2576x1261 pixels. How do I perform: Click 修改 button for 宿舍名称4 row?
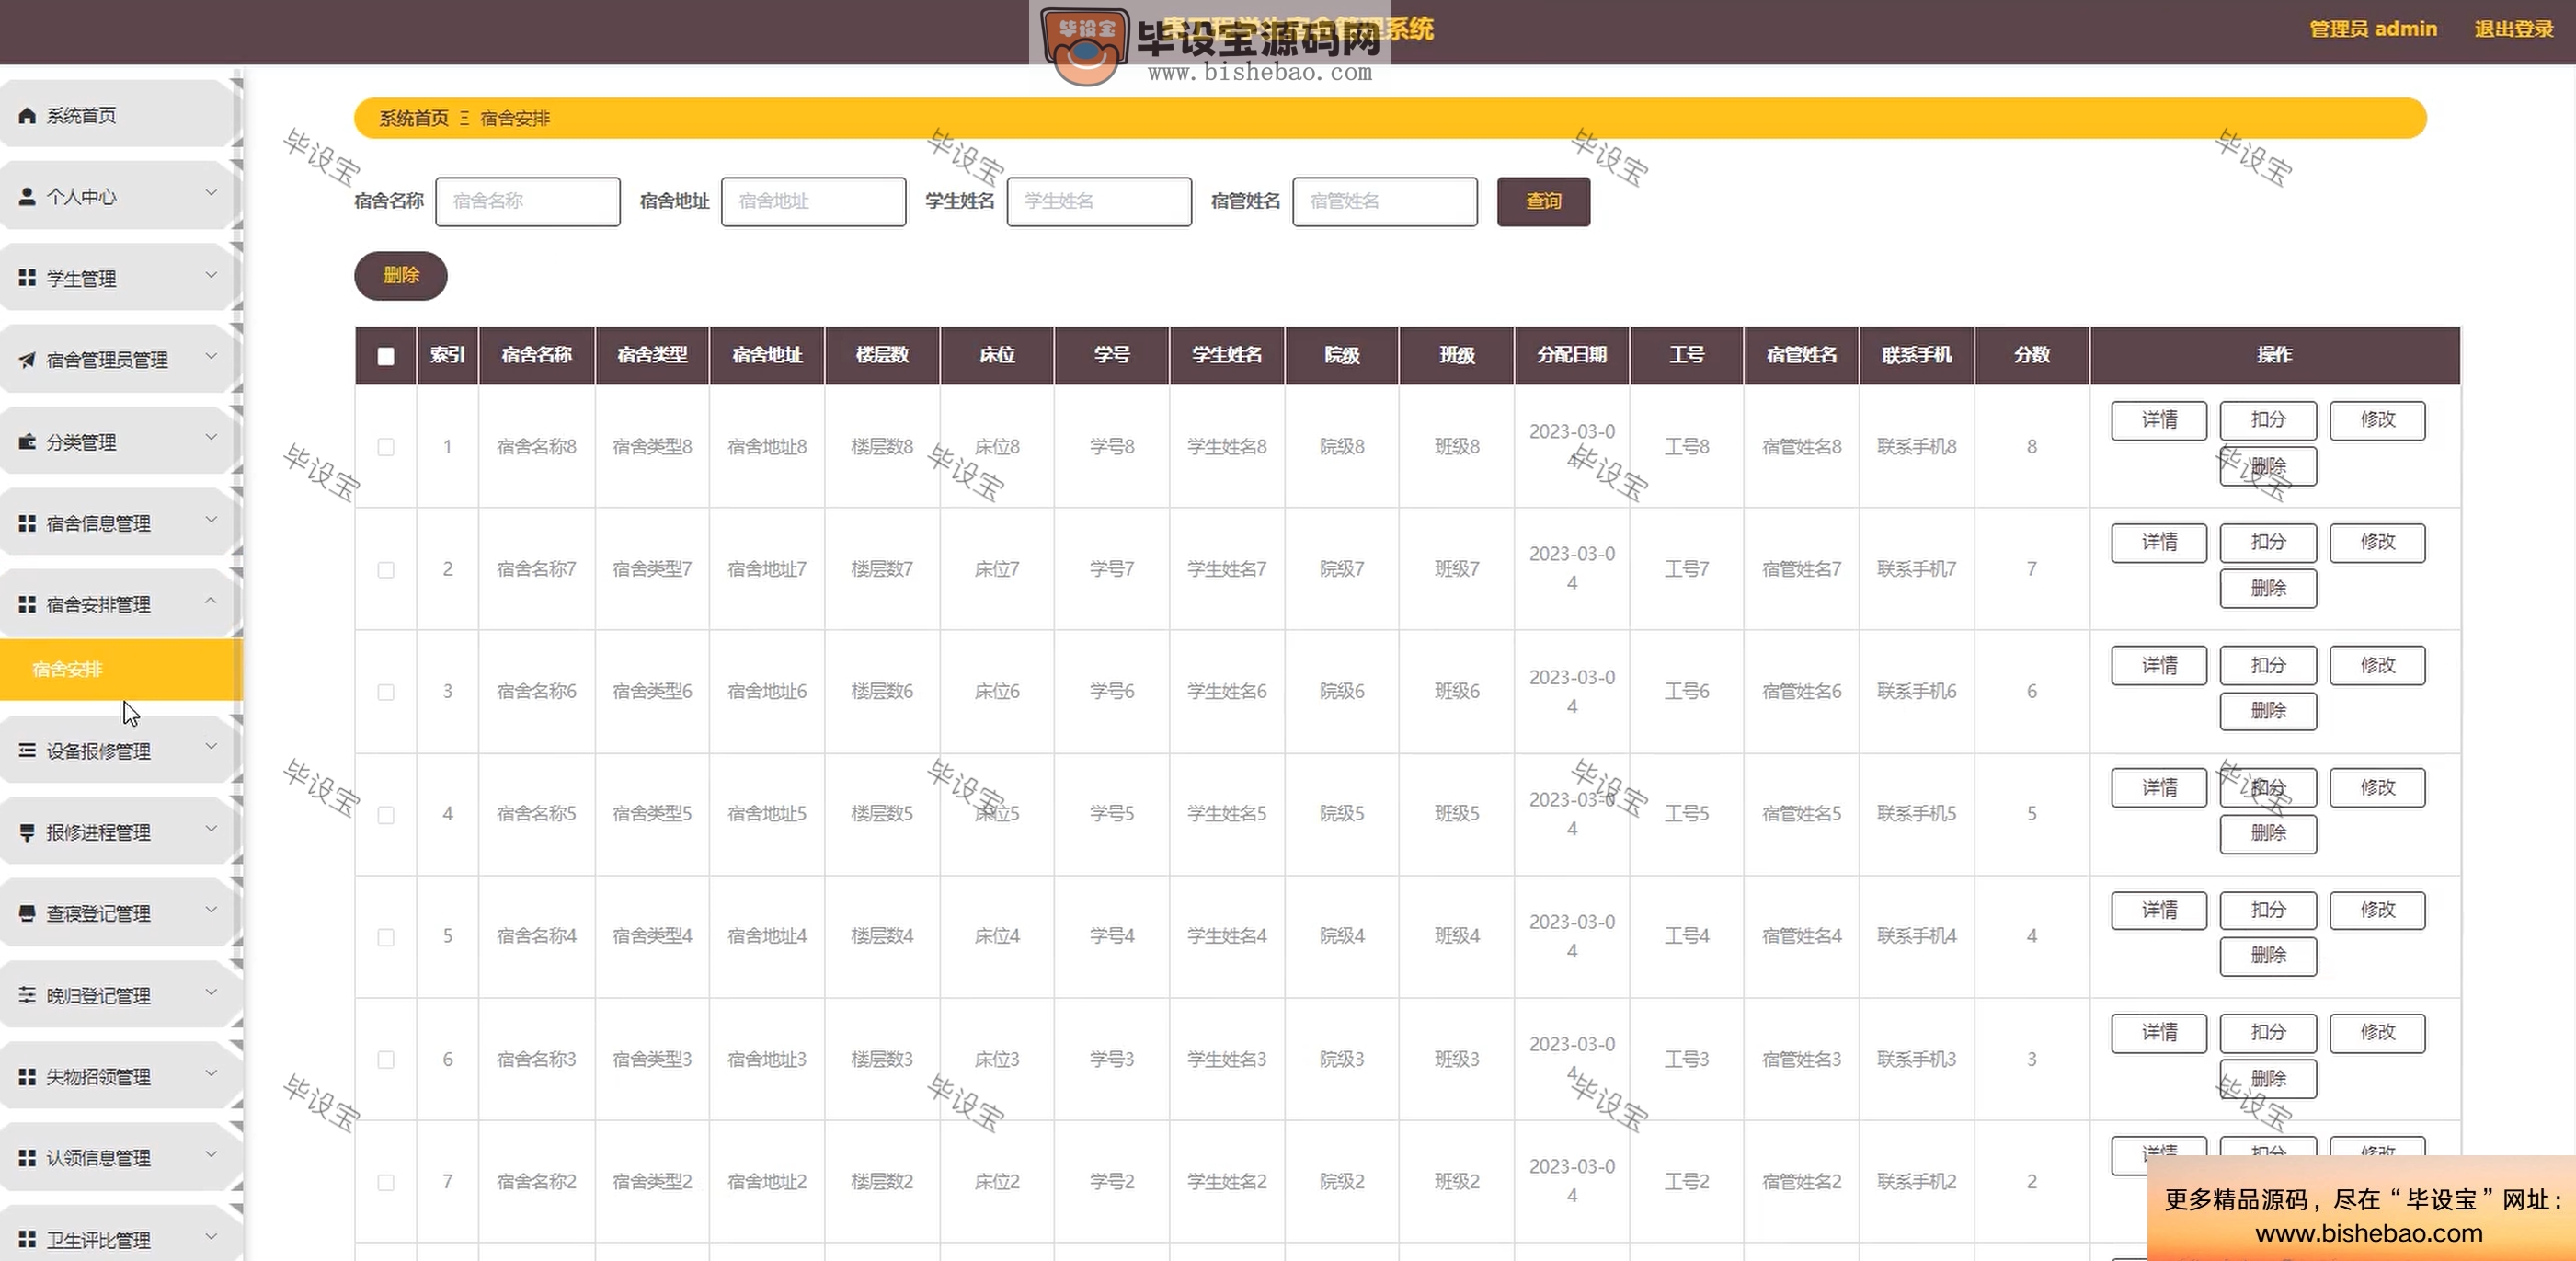2377,911
